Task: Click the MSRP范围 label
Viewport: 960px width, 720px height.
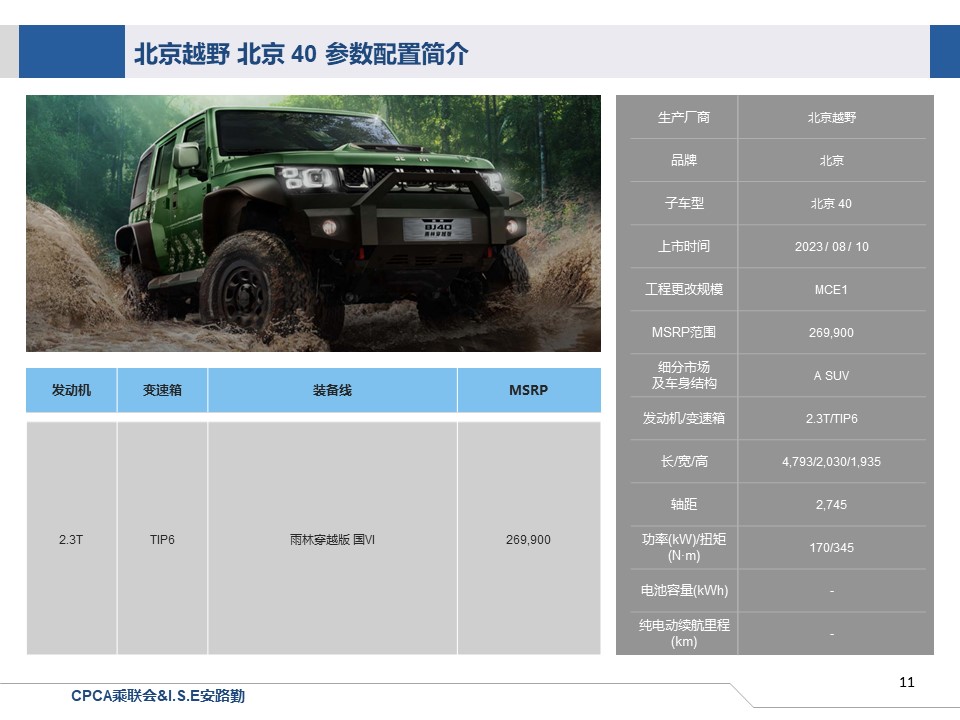Action: coord(684,332)
